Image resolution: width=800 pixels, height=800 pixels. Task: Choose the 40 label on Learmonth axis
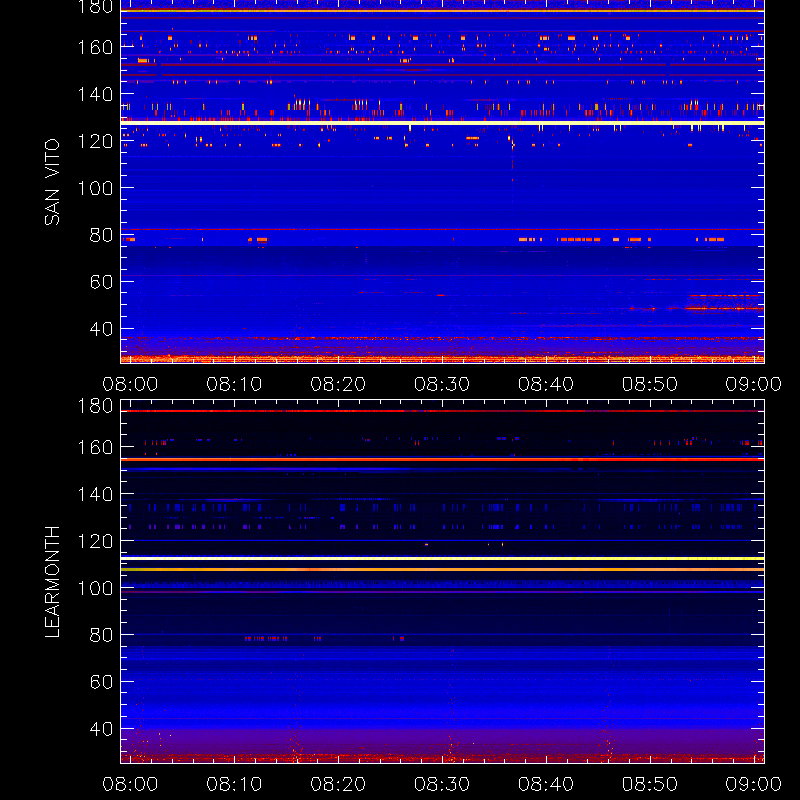click(102, 729)
